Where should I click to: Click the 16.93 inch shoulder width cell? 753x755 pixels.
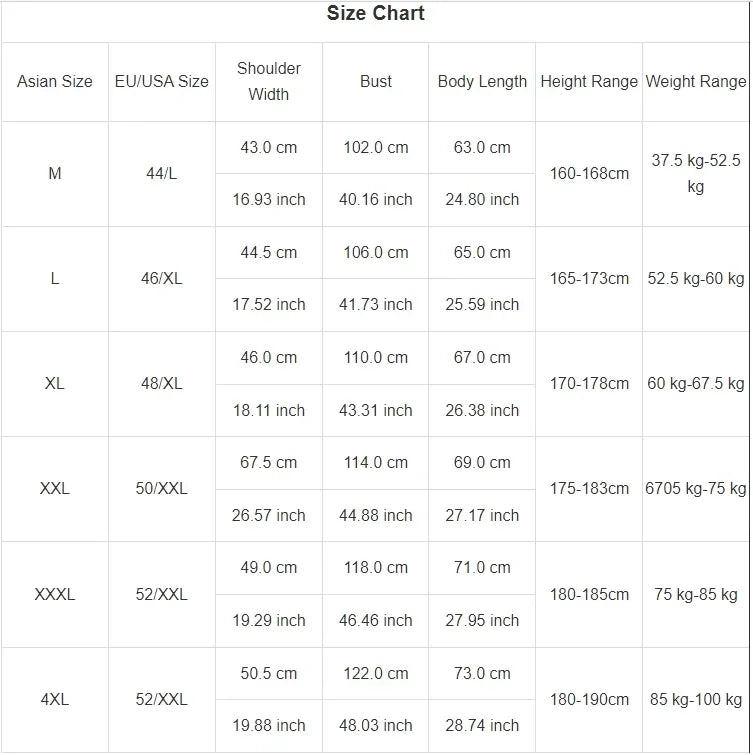(x=269, y=200)
